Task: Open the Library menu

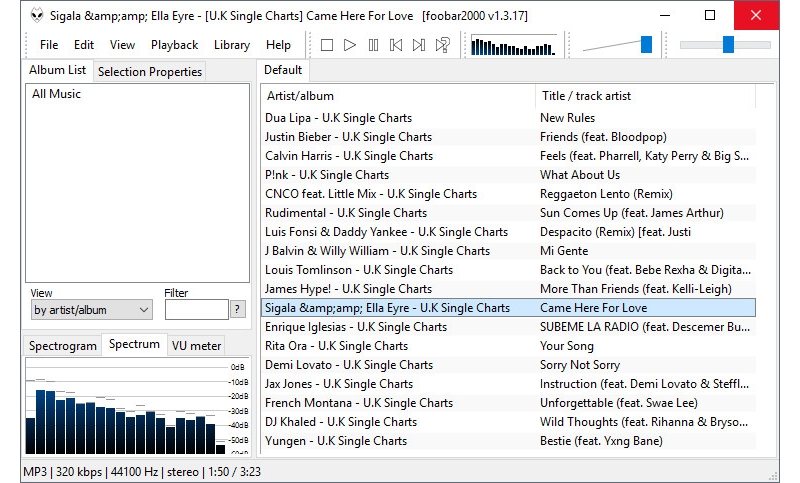Action: click(232, 45)
